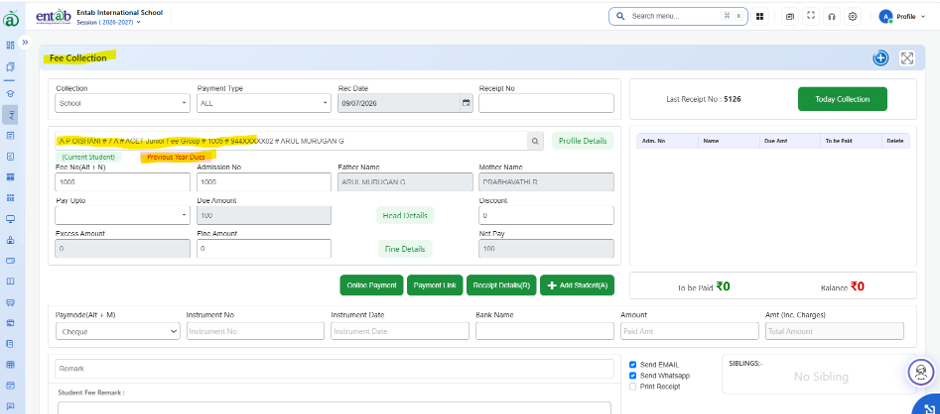Click the Discount input field
Viewport: 940px width, 414px height.
click(546, 215)
